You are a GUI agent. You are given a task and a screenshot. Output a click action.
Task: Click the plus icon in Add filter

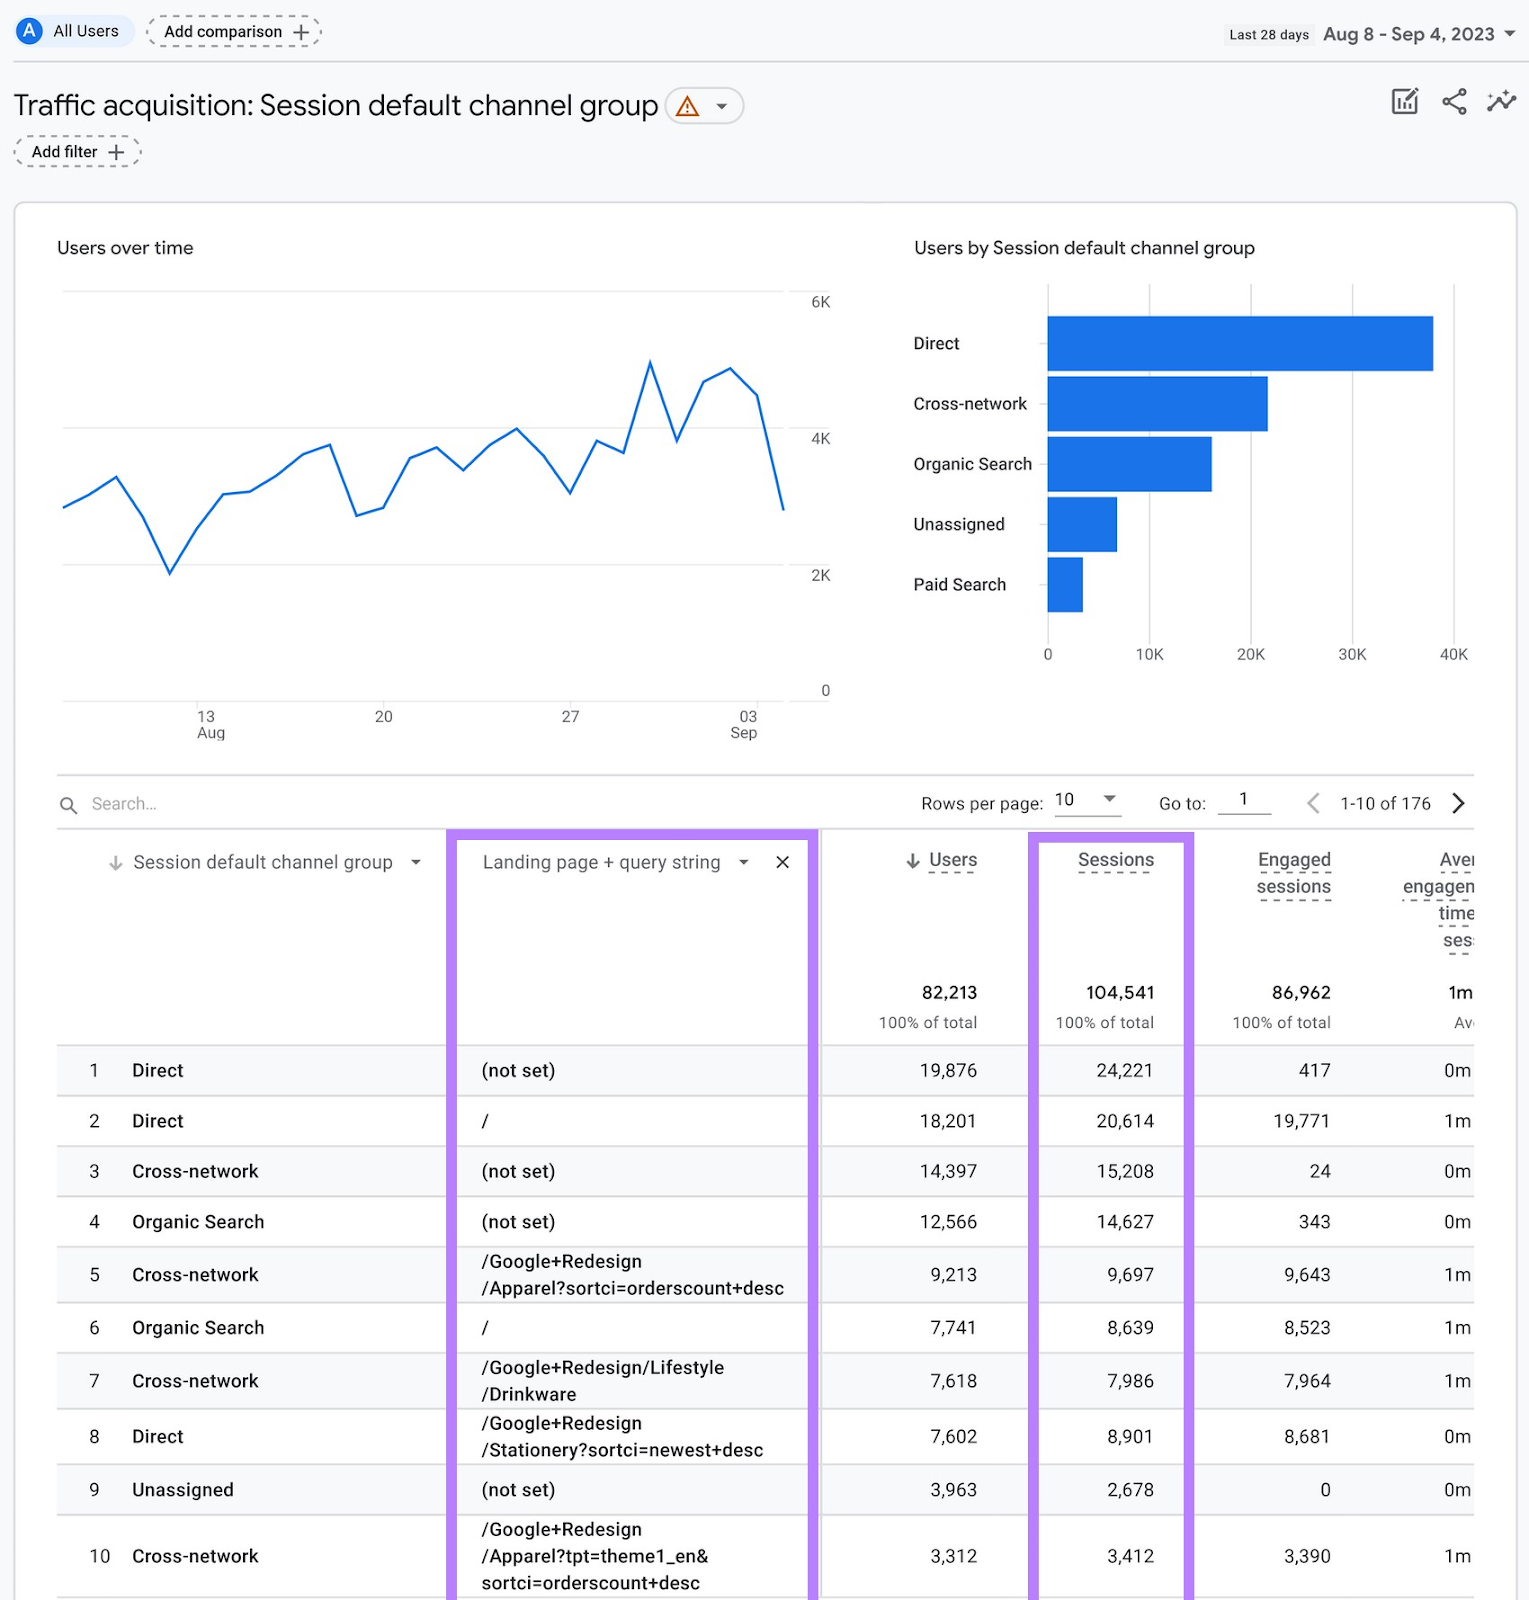click(x=116, y=152)
